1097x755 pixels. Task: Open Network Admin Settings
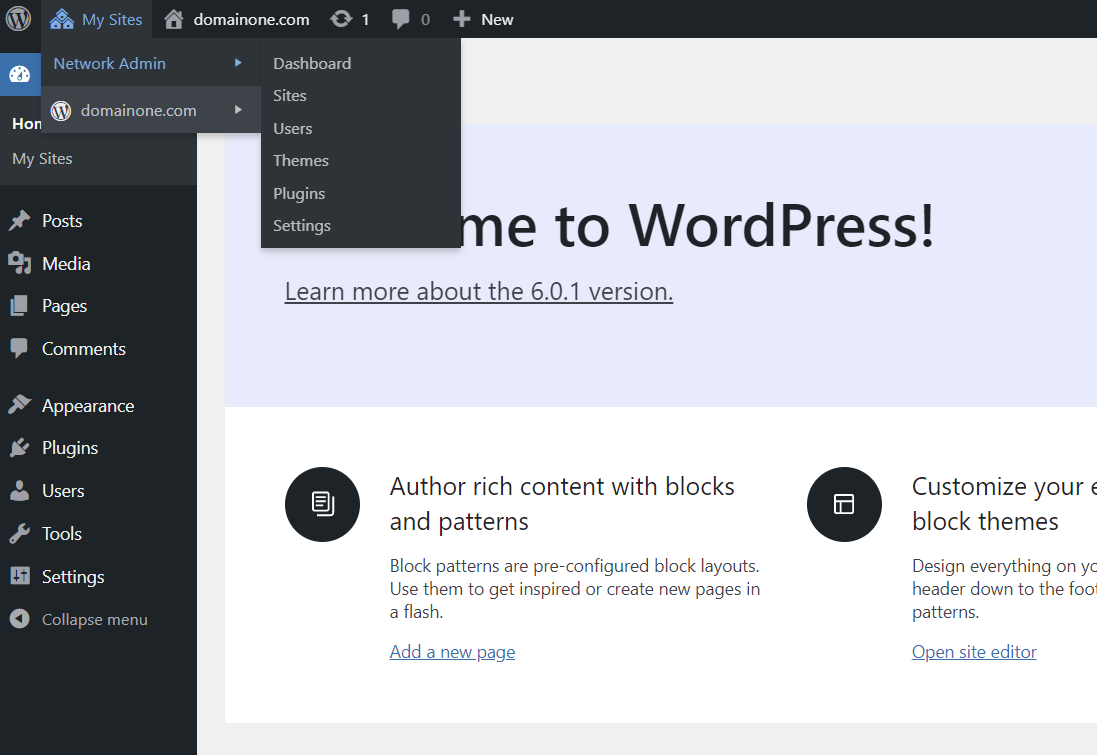(x=302, y=225)
